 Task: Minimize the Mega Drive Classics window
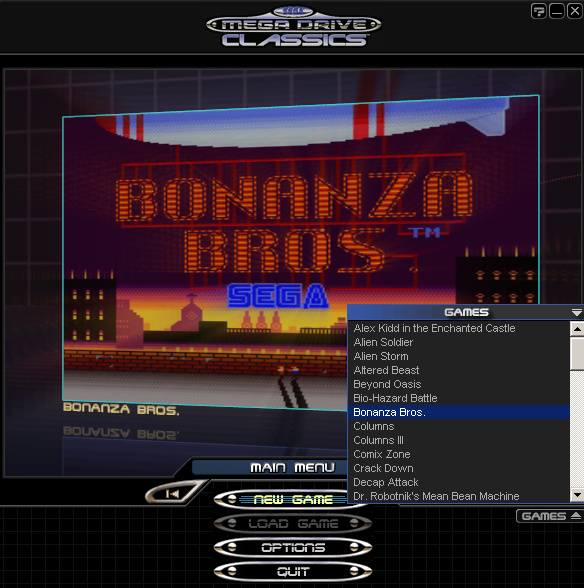pos(557,11)
